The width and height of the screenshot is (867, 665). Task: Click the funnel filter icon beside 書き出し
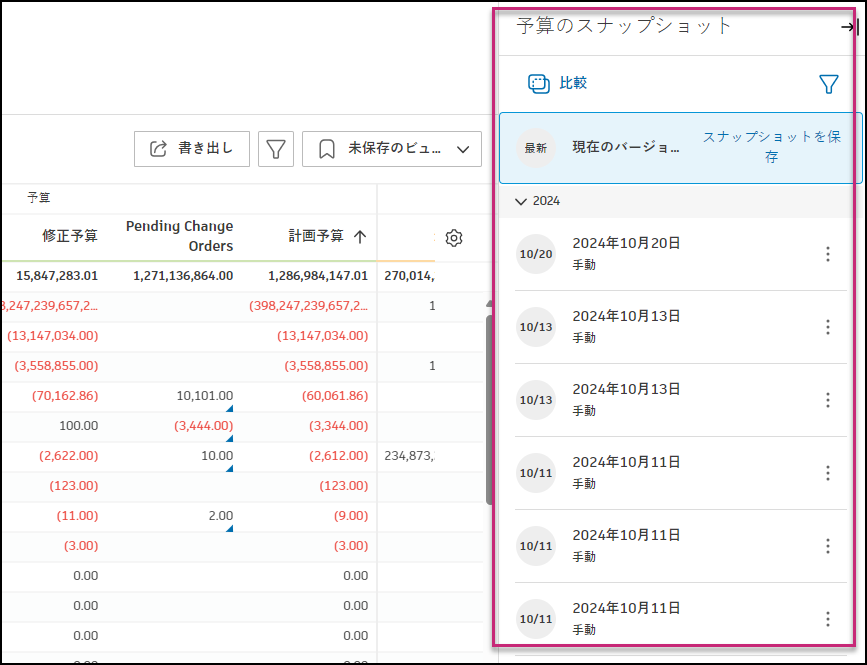point(276,148)
